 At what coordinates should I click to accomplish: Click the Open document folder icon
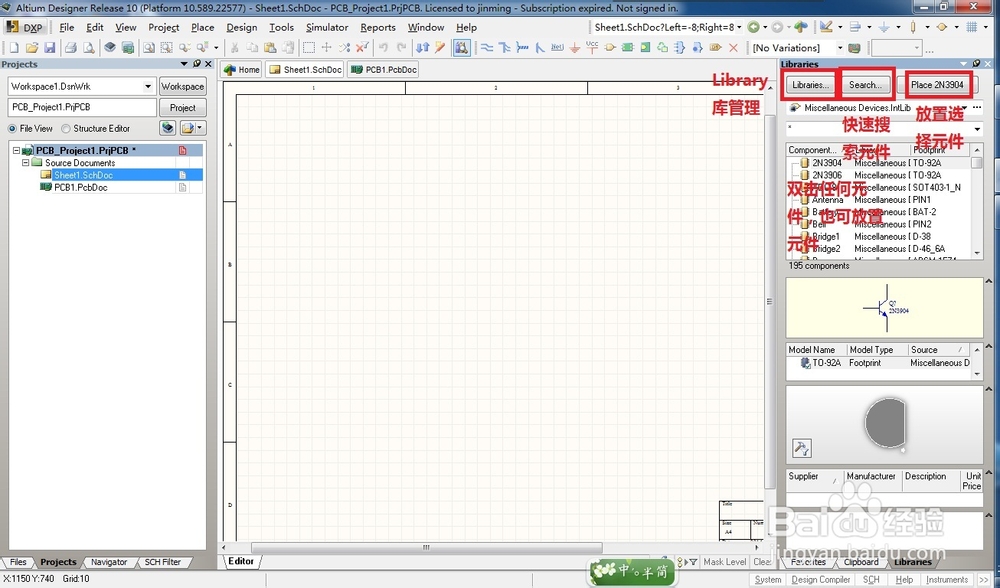[x=32, y=48]
